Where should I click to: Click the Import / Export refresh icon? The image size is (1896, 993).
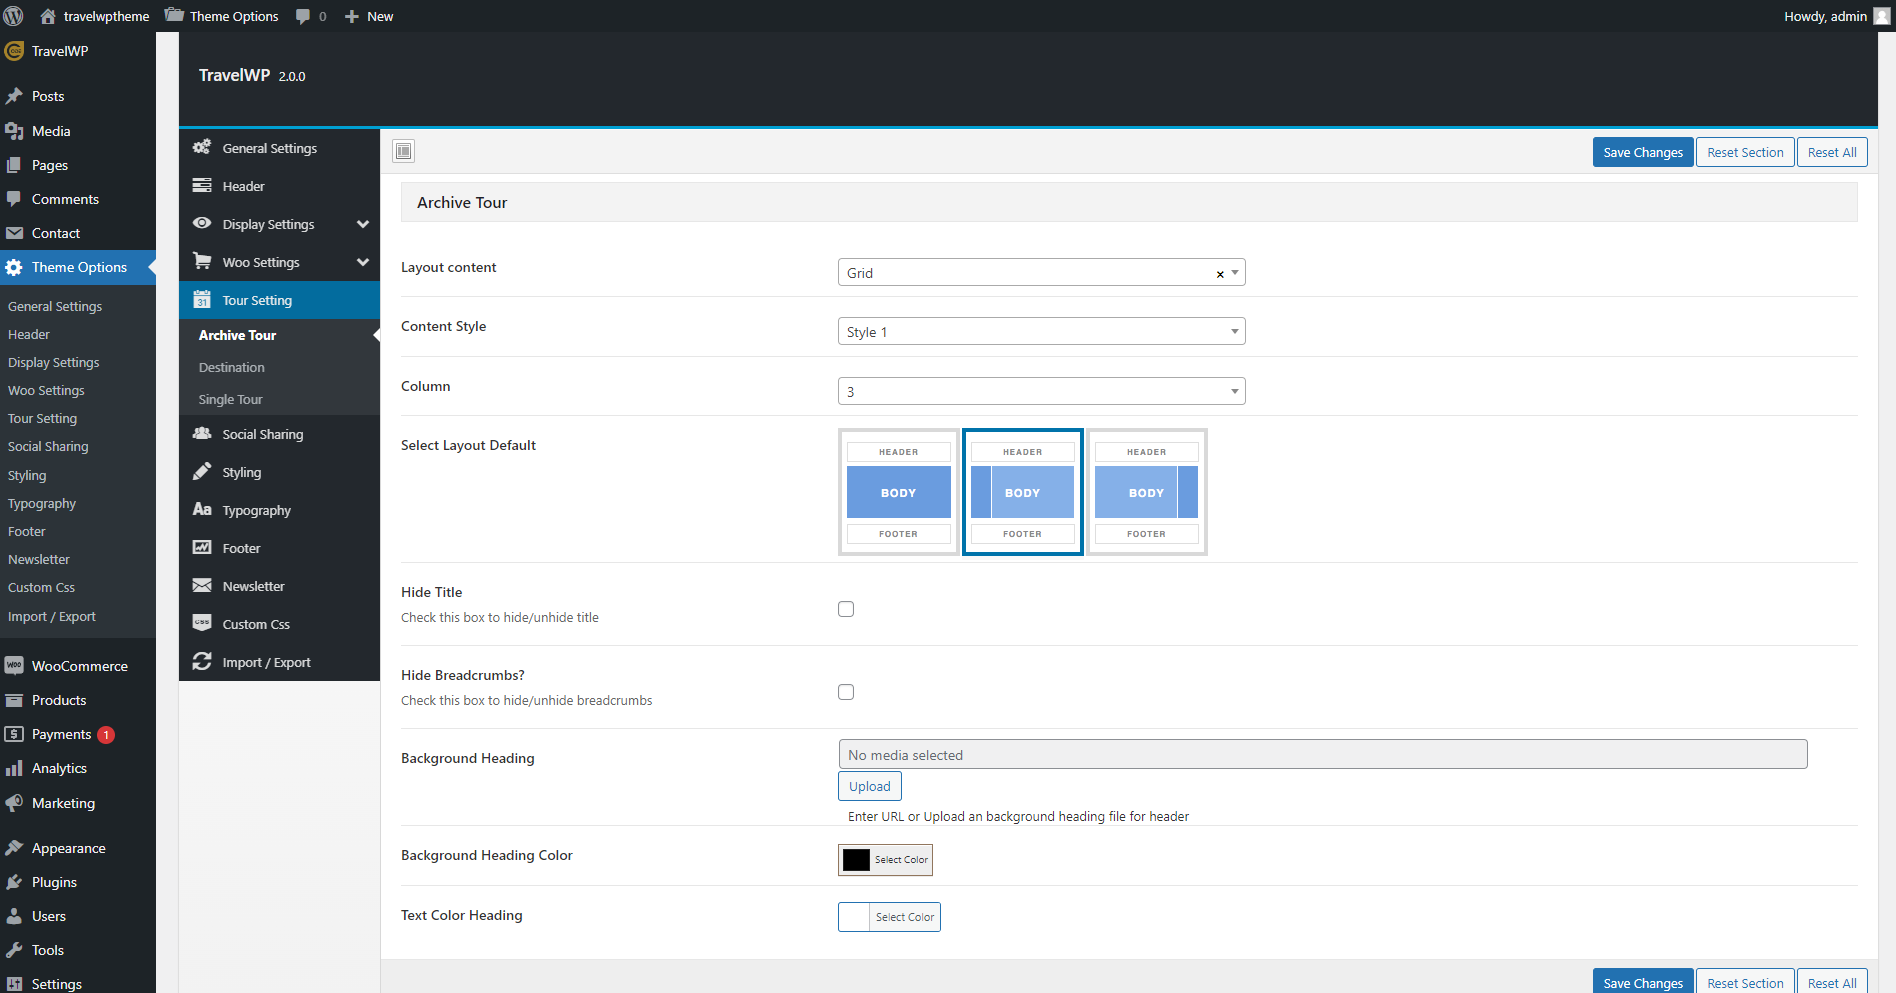202,661
